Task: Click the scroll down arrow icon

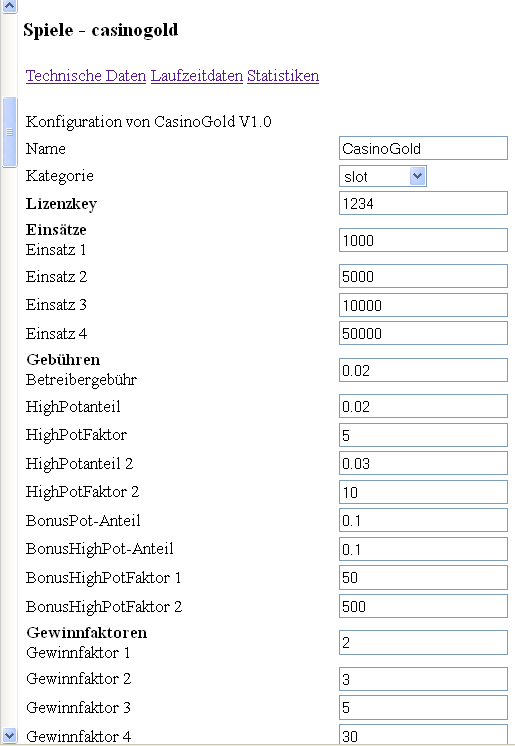Action: [x=9, y=735]
